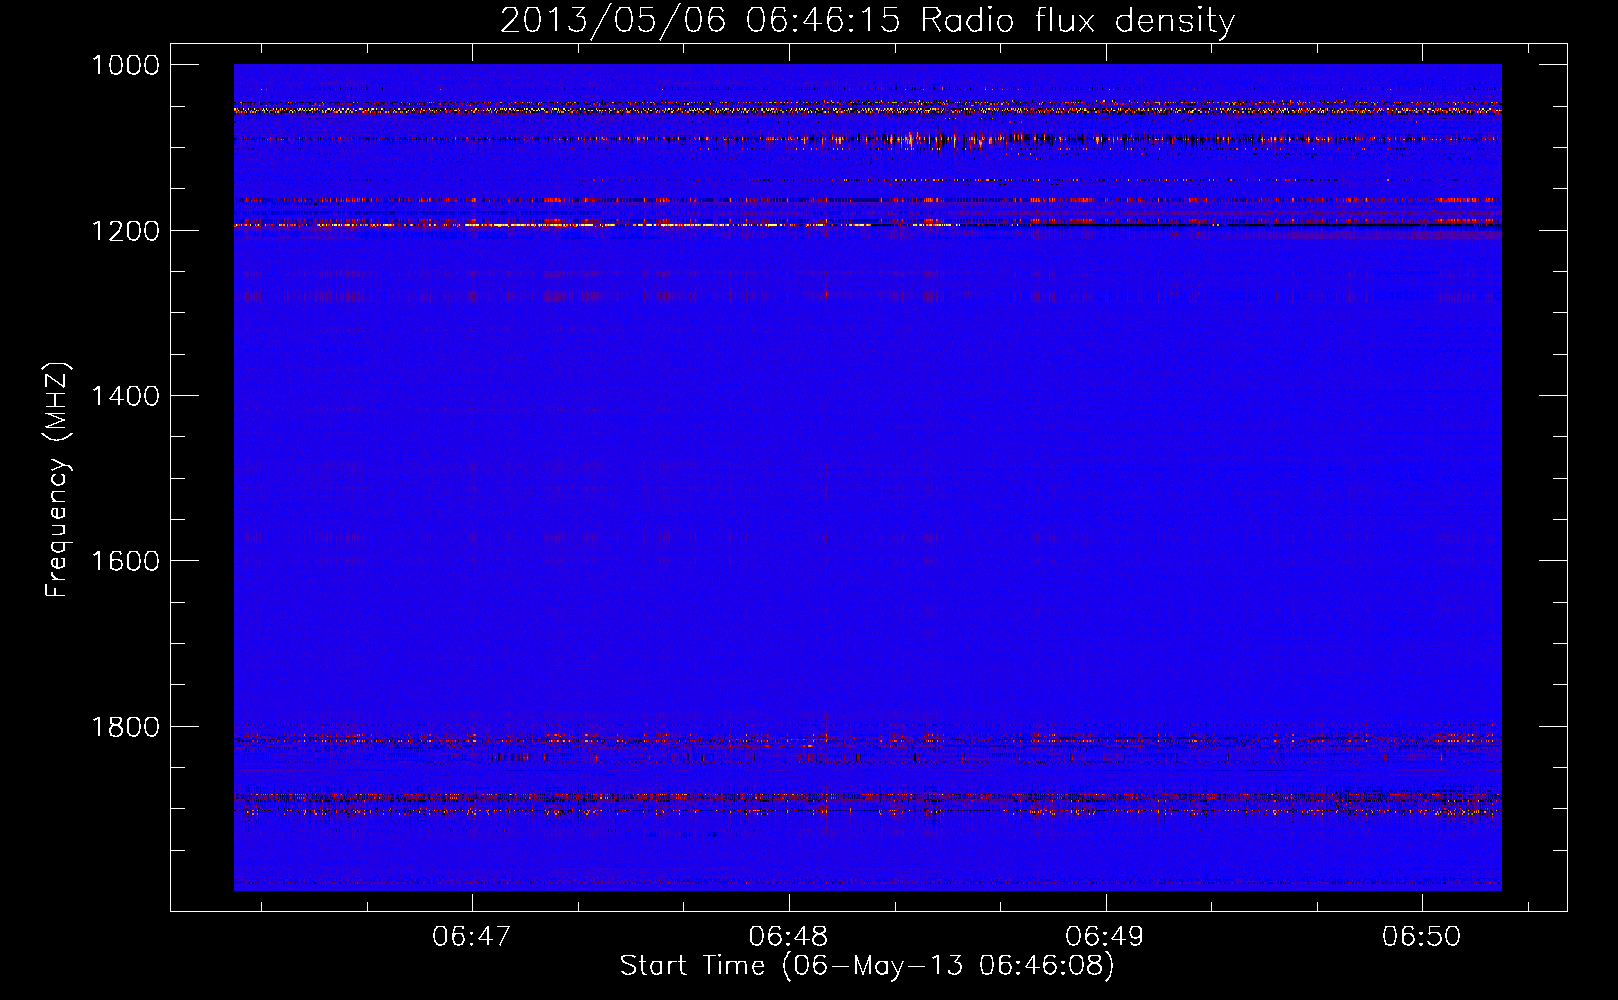The image size is (1618, 1000).
Task: Click the 'Frequency (MHZ)' axis label
Action: 58,479
